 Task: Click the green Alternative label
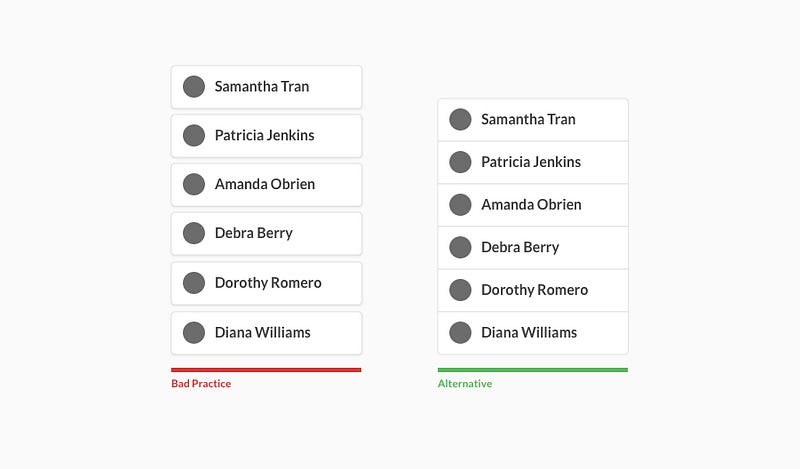click(x=465, y=384)
